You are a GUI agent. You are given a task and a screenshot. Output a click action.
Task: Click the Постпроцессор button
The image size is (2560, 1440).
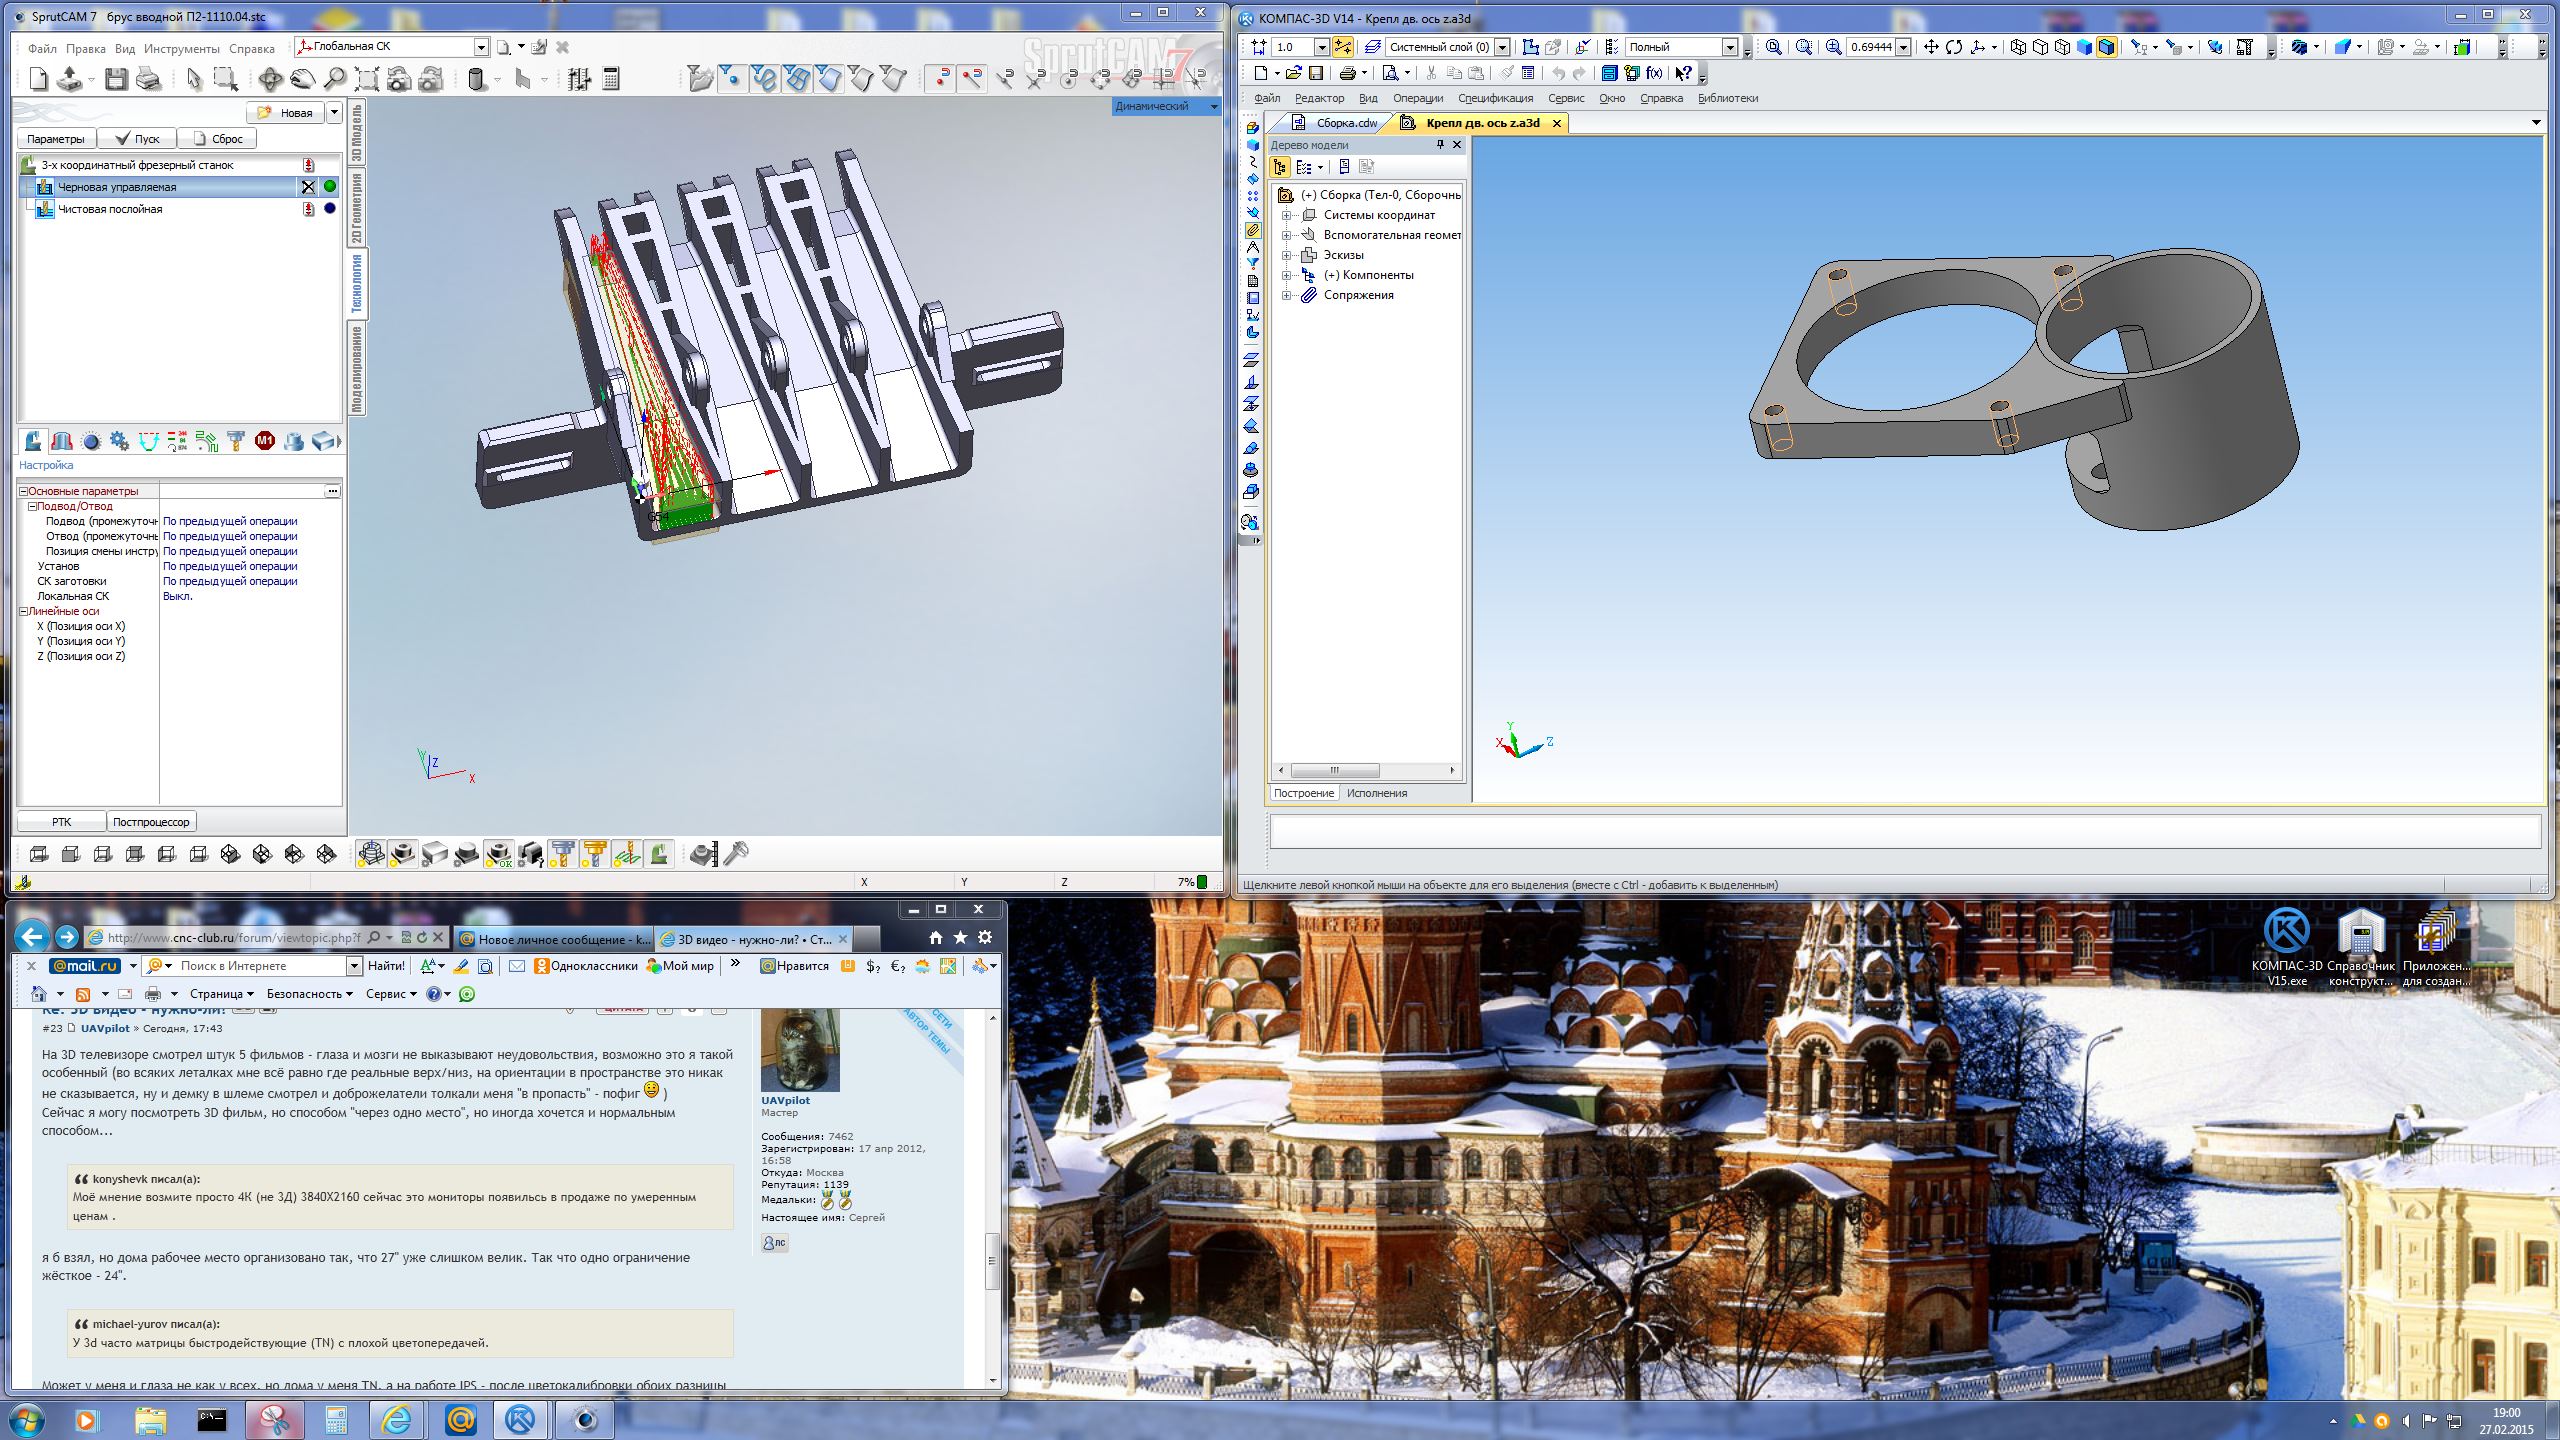pos(151,822)
